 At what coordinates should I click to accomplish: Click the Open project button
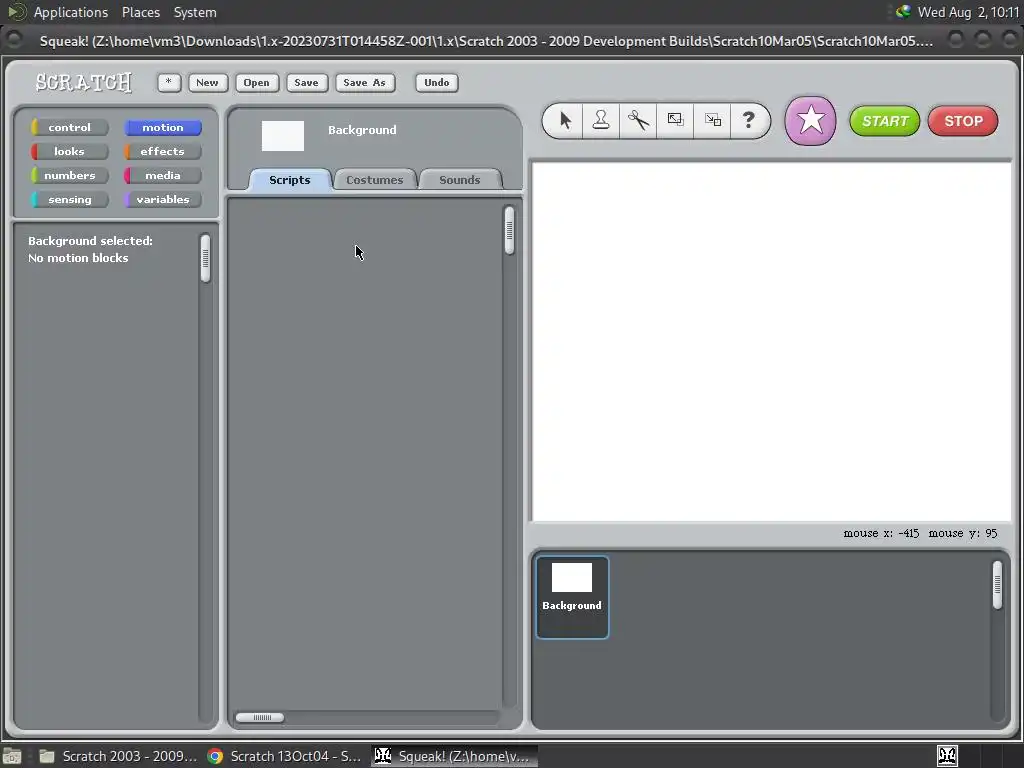257,82
